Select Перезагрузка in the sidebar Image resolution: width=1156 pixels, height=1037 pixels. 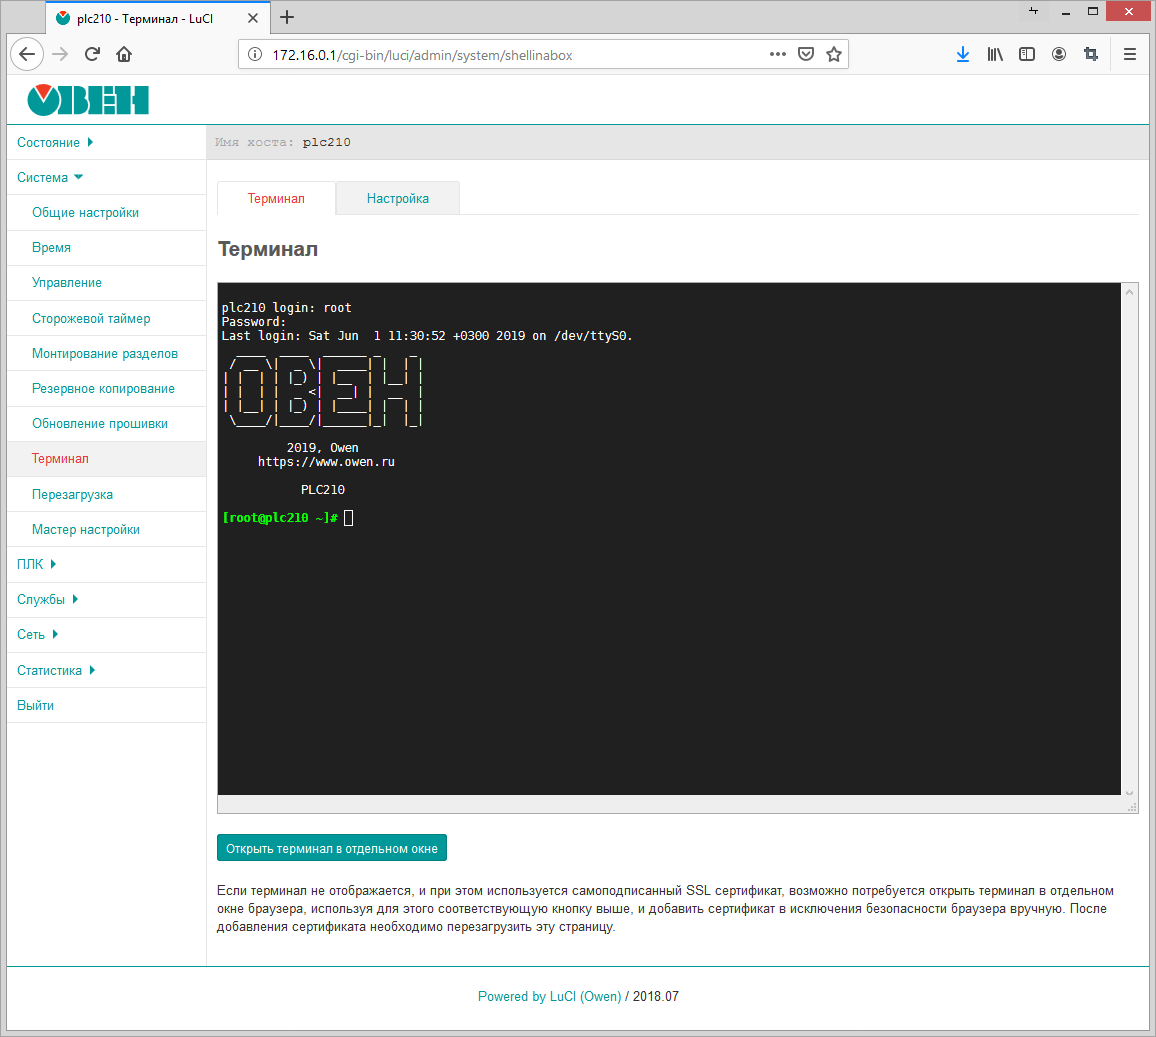[72, 495]
